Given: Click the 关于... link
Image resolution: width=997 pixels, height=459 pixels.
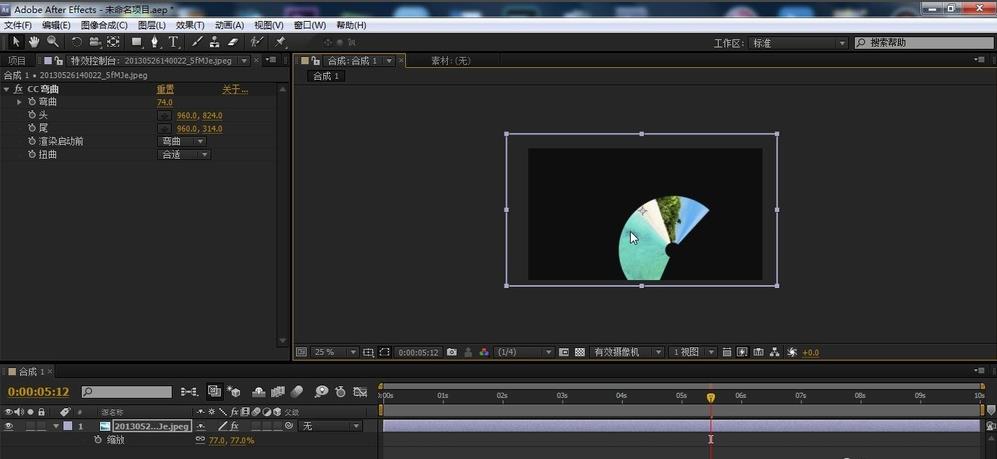Looking at the screenshot, I should [x=235, y=89].
